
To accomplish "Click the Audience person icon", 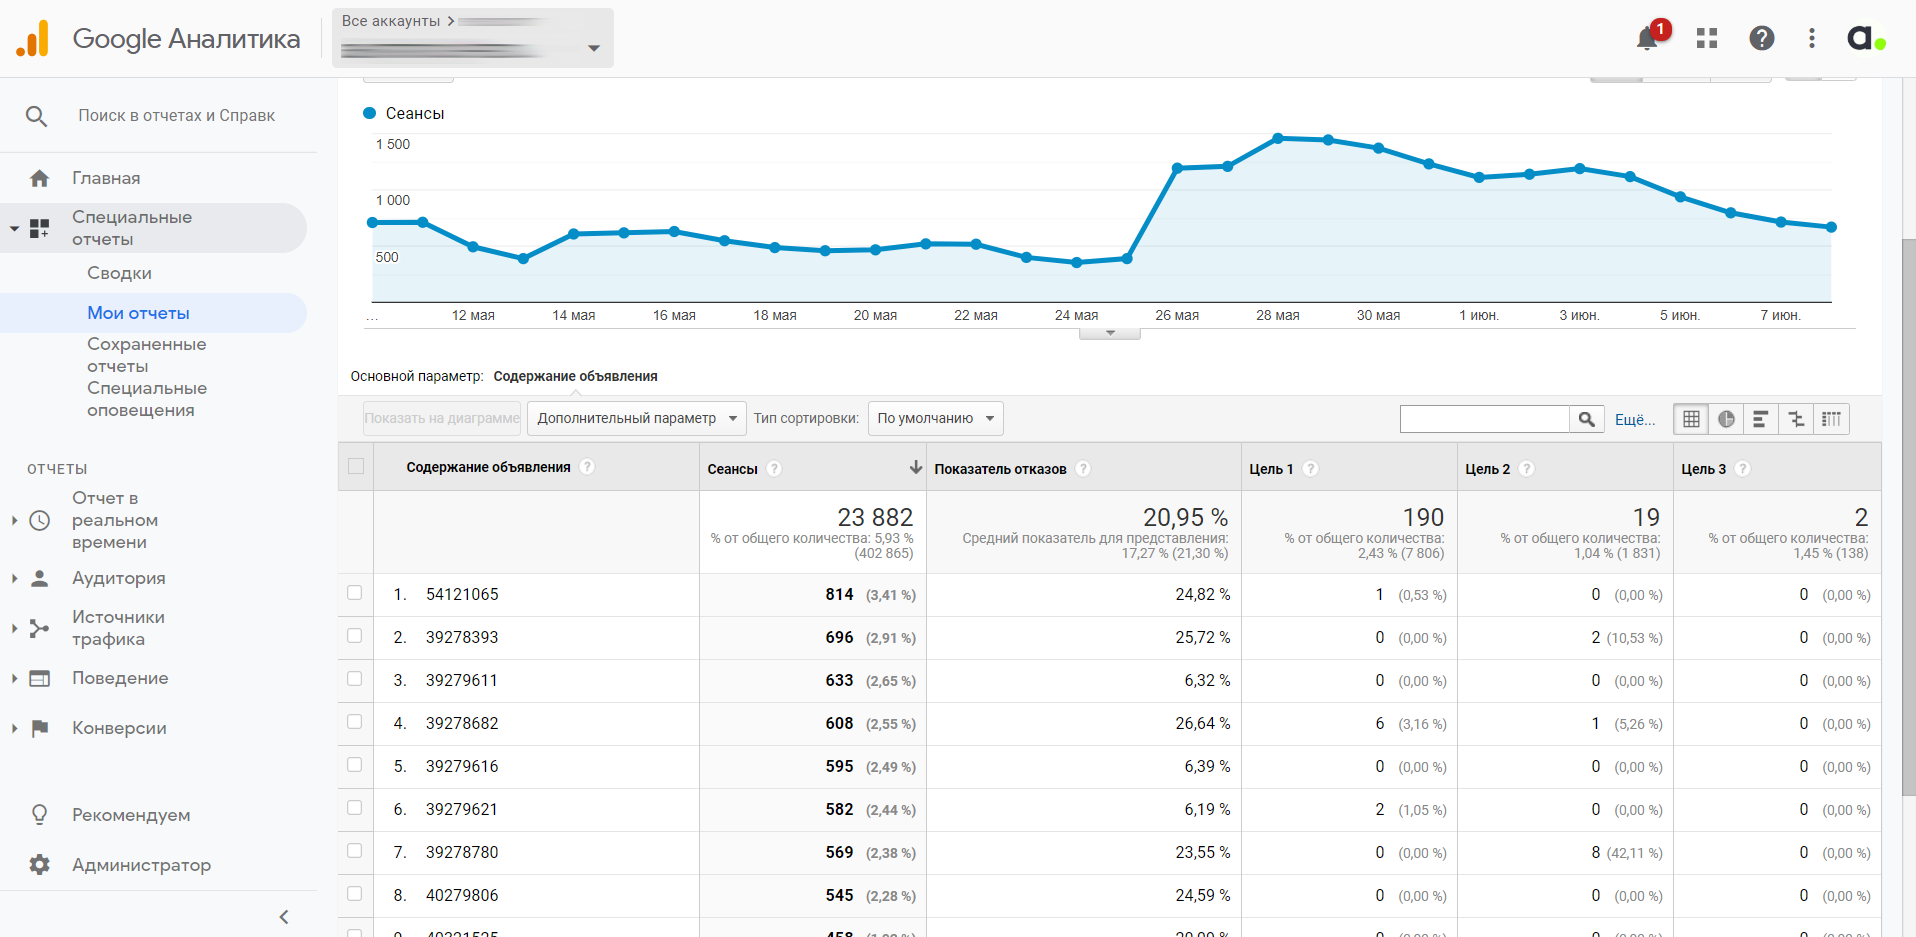I will coord(39,578).
